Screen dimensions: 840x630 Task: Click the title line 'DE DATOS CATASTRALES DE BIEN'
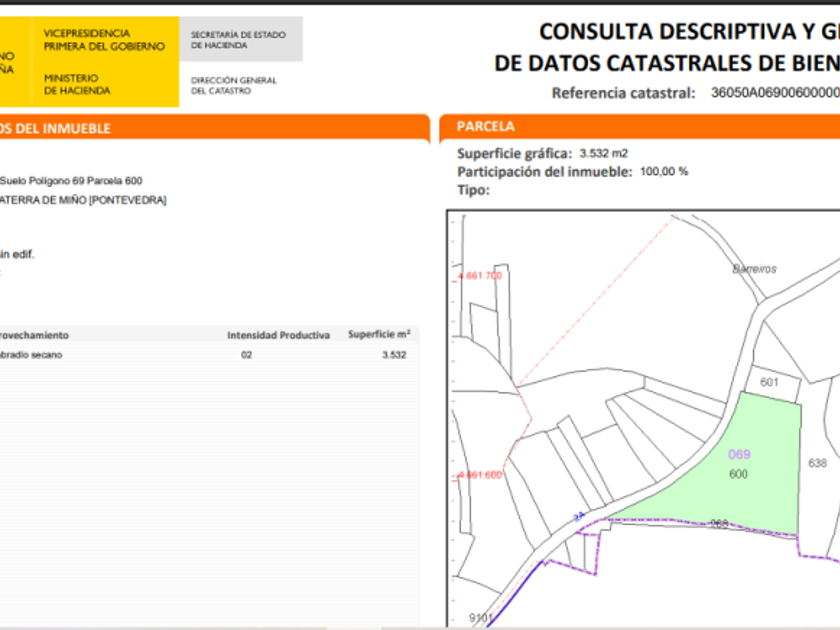[667, 64]
